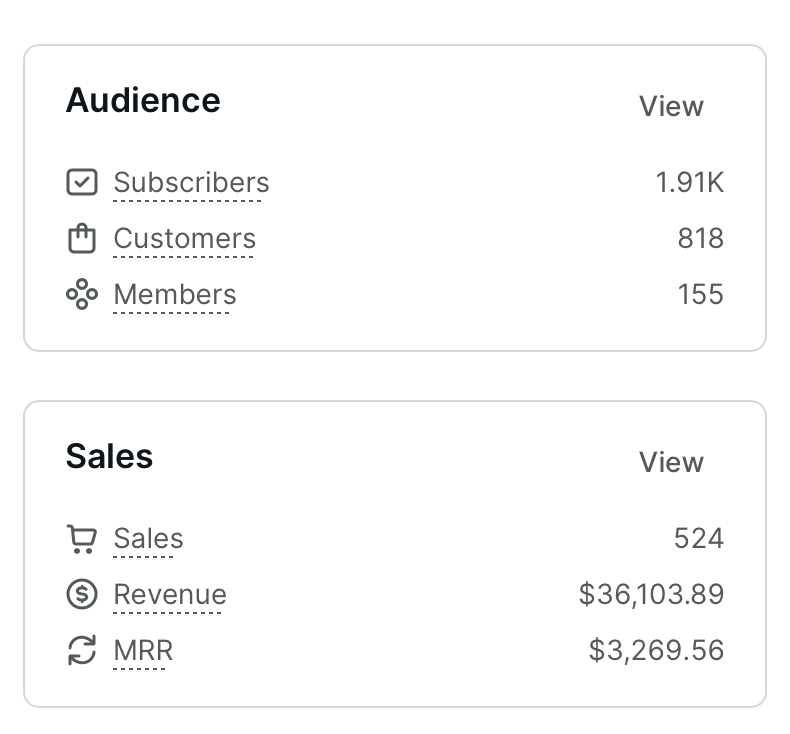
Task: Click the MRR recurring arrows icon
Action: 81,651
